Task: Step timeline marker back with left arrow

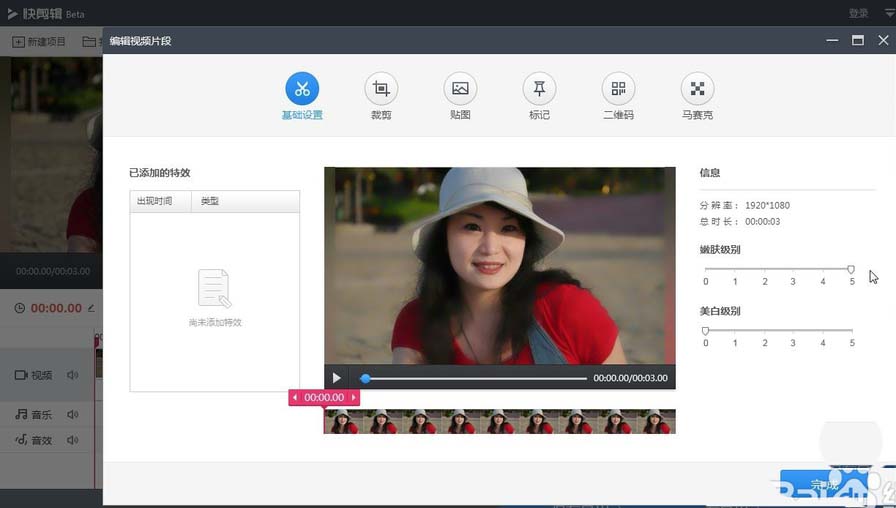Action: 295,397
